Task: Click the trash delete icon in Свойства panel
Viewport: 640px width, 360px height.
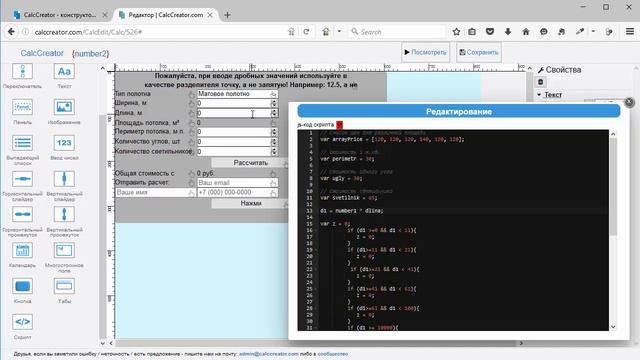Action: (540, 82)
